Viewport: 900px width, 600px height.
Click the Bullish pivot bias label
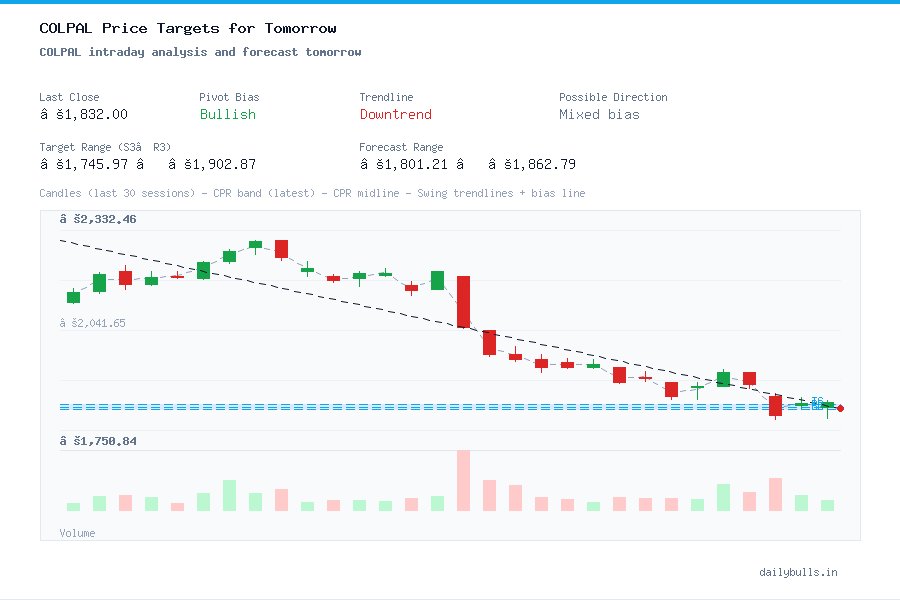click(227, 115)
